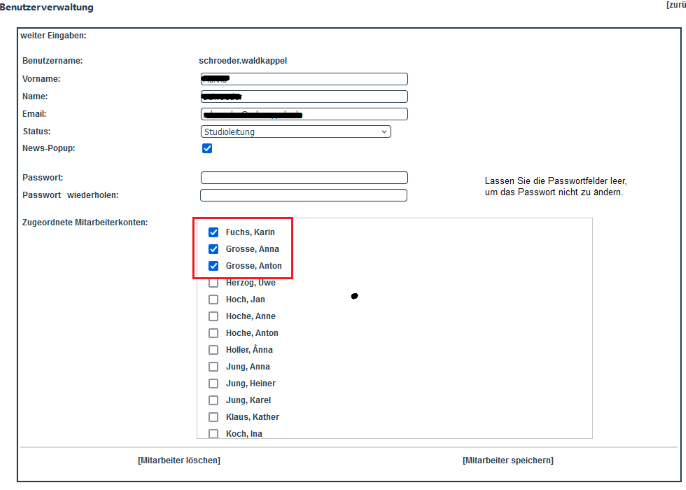The image size is (686, 490).
Task: Focus the Passwort wiederholen field
Action: [304, 195]
